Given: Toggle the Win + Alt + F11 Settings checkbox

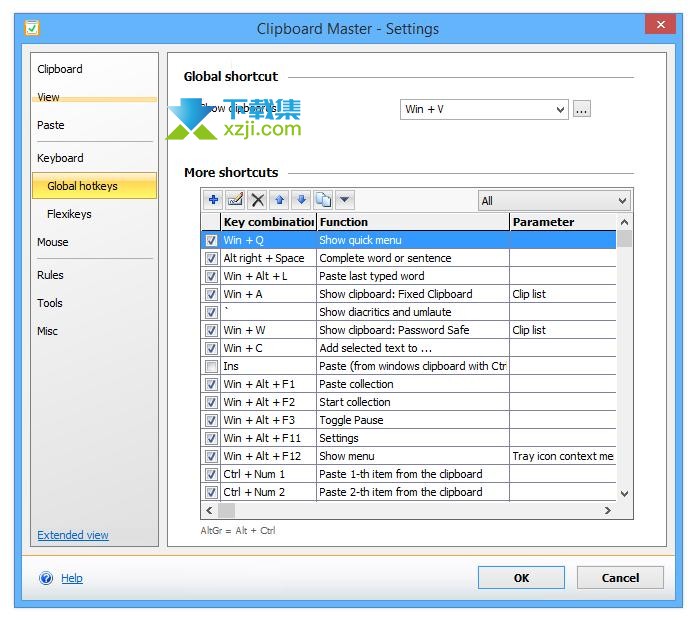Looking at the screenshot, I should [211, 439].
